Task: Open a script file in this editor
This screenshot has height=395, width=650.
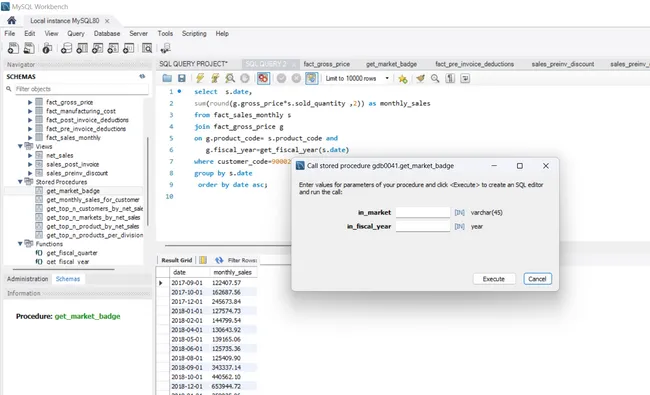Action: [167, 78]
